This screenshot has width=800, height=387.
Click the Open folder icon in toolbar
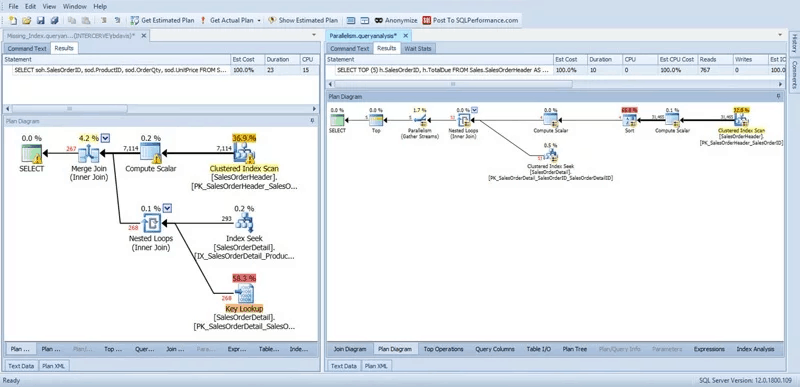(27, 20)
